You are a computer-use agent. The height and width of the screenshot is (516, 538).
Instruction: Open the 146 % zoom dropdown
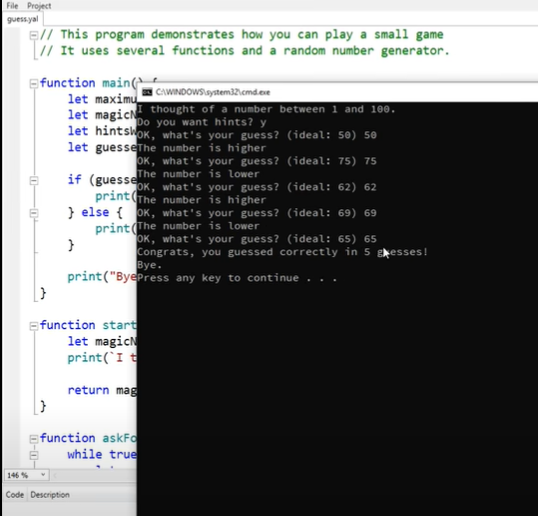point(26,475)
